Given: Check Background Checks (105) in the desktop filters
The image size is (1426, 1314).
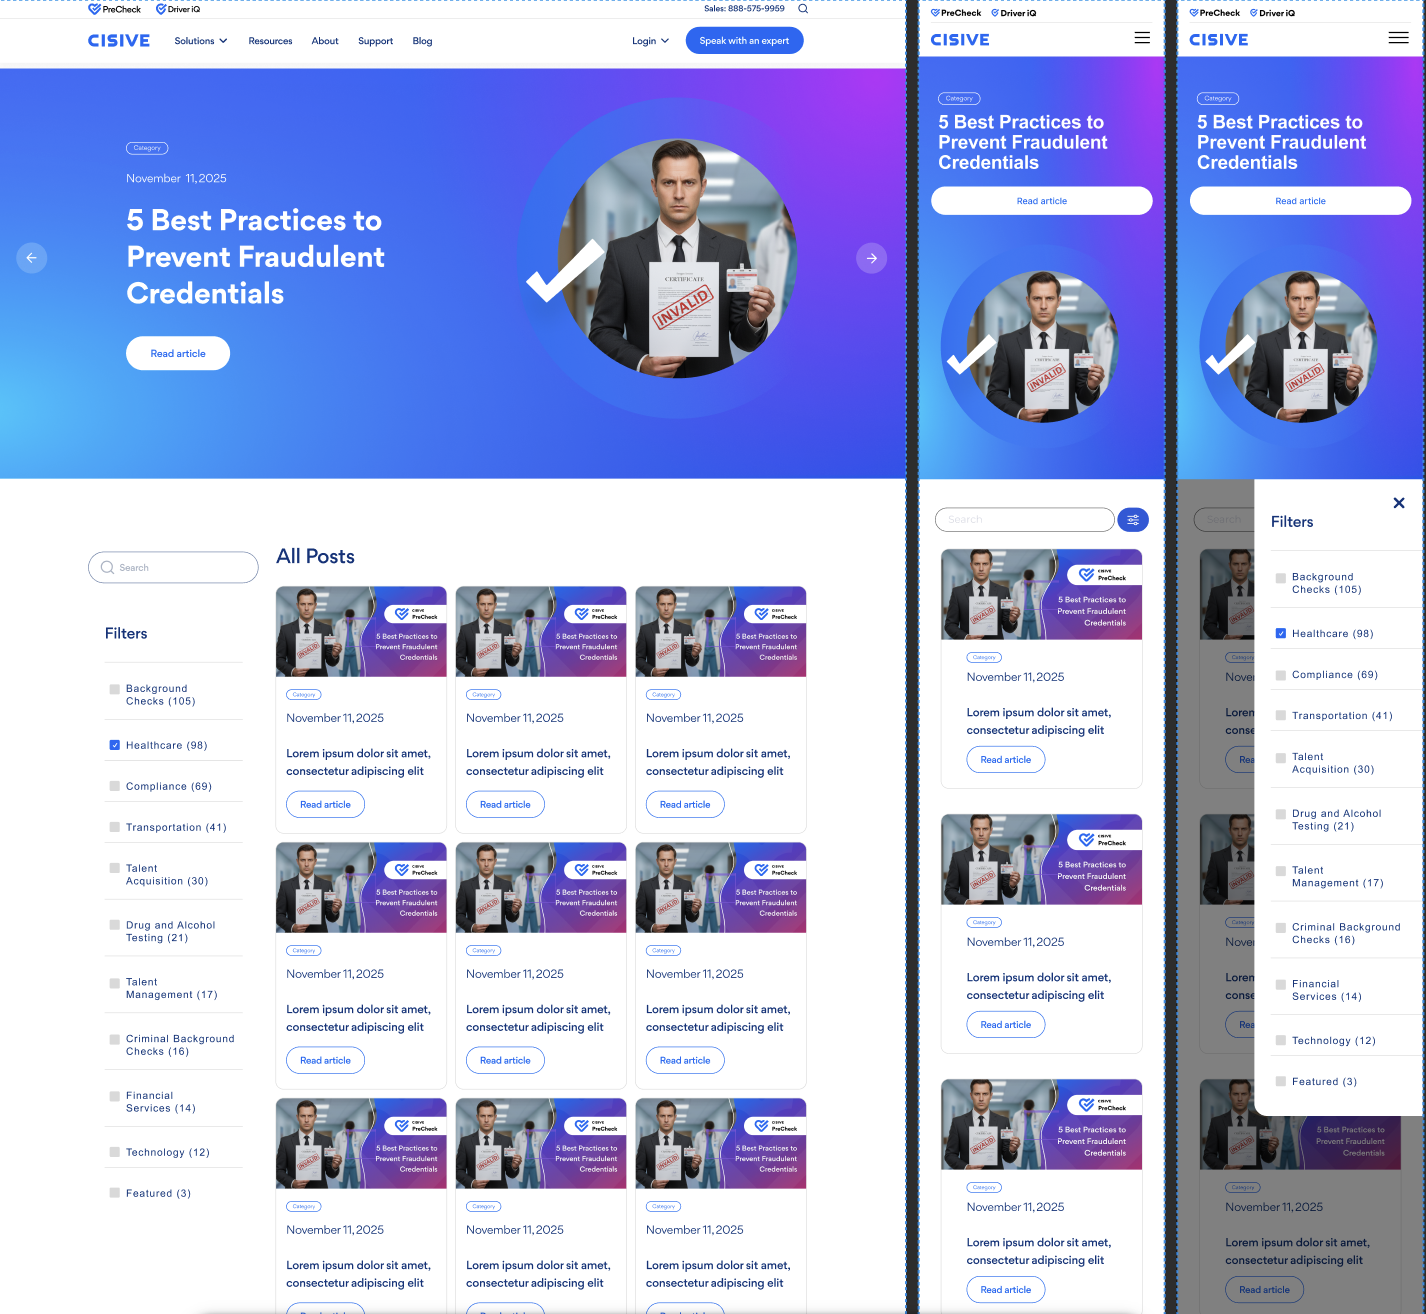Looking at the screenshot, I should click(115, 689).
